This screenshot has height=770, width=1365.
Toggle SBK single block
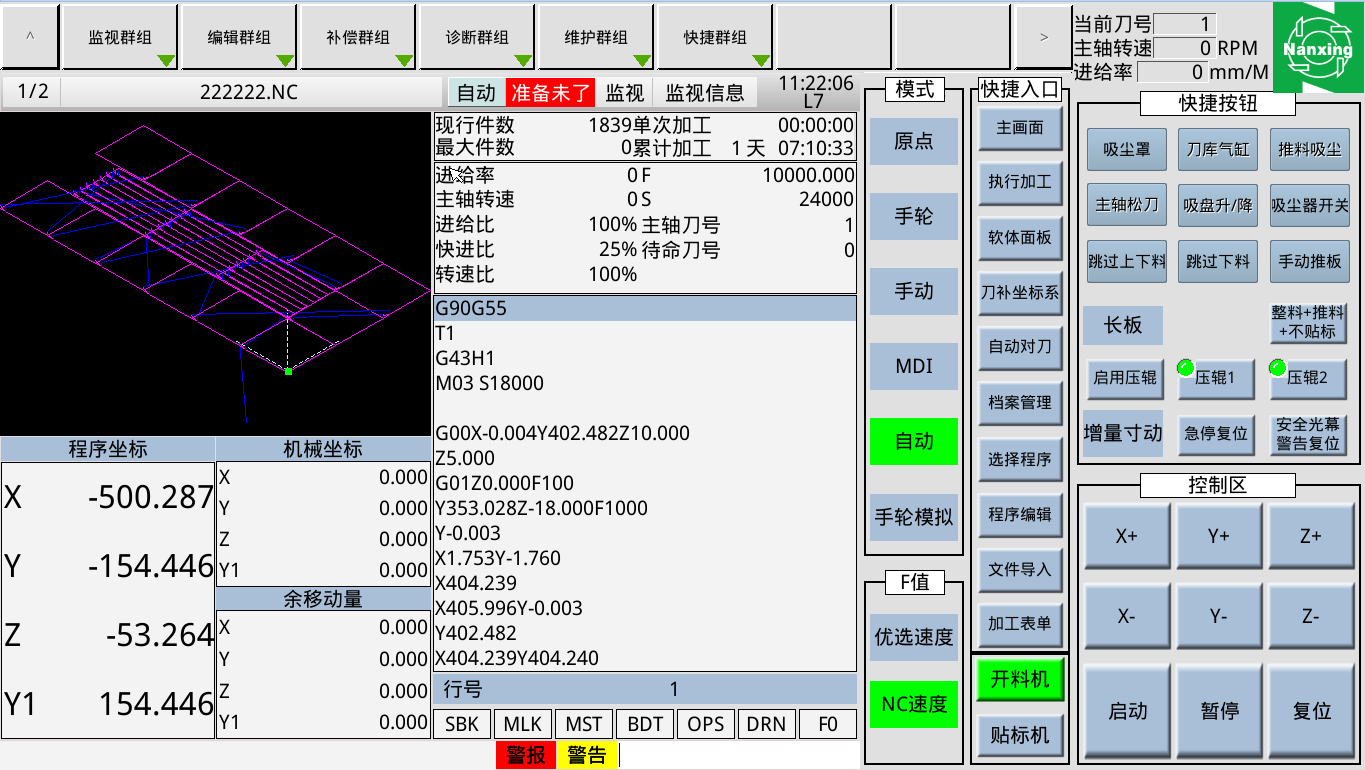tap(462, 724)
